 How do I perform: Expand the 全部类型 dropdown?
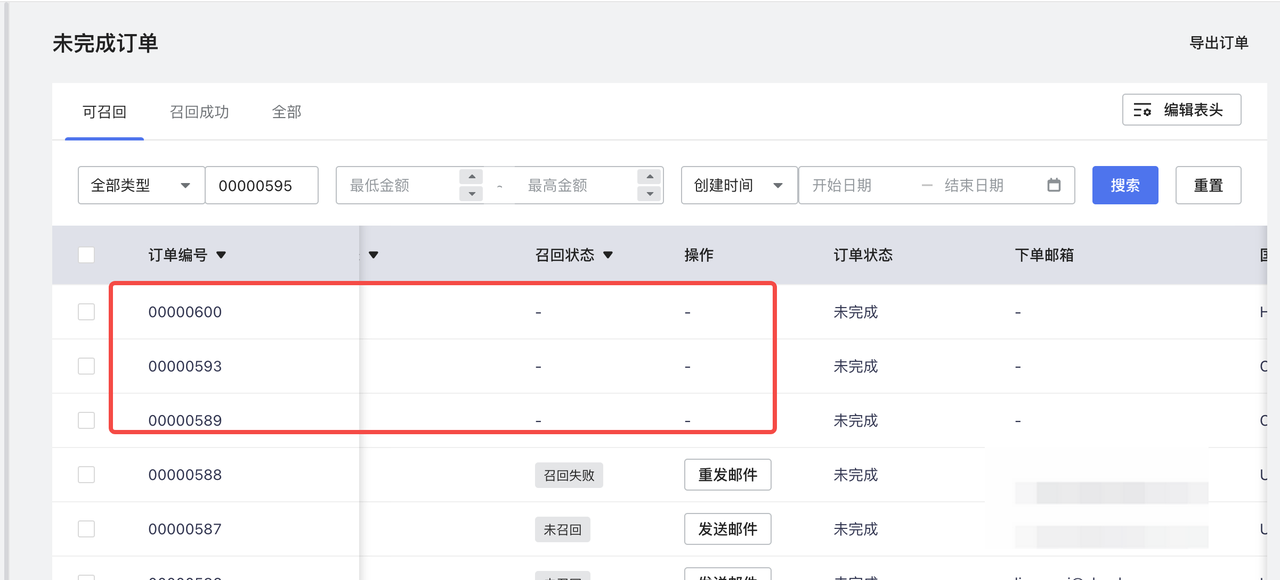pyautogui.click(x=141, y=185)
